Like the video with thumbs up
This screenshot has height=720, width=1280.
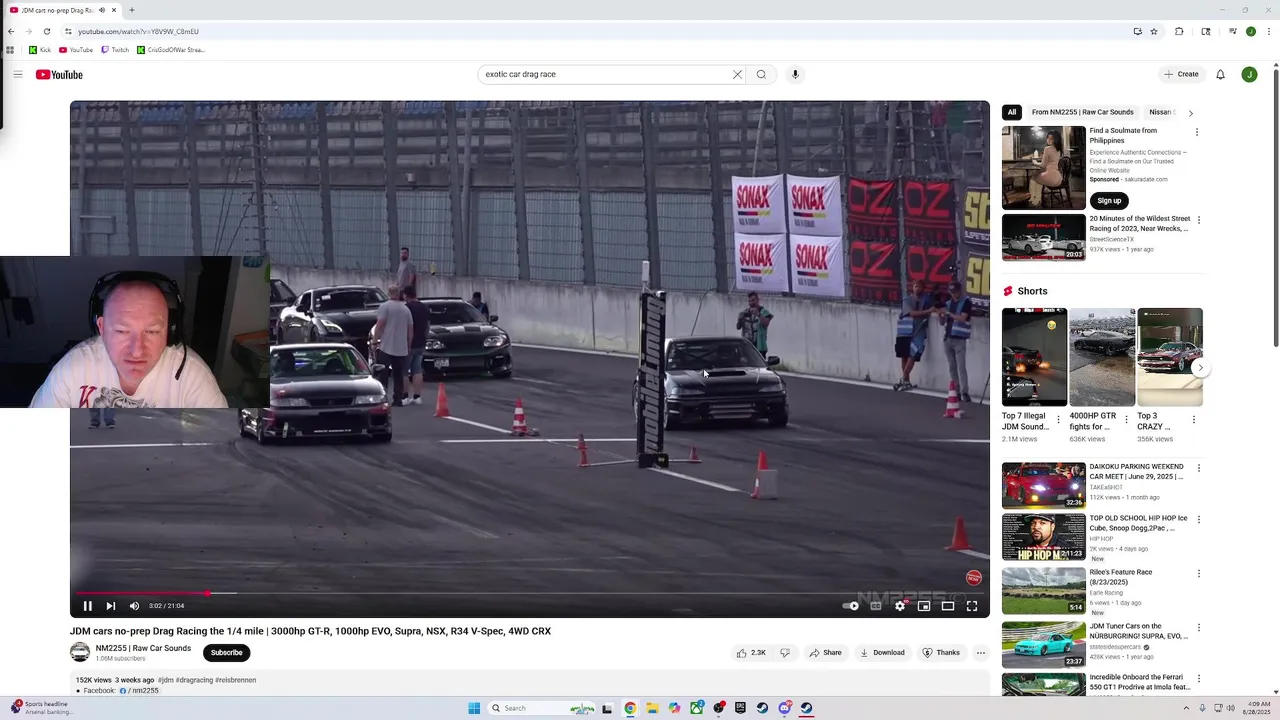tap(751, 653)
